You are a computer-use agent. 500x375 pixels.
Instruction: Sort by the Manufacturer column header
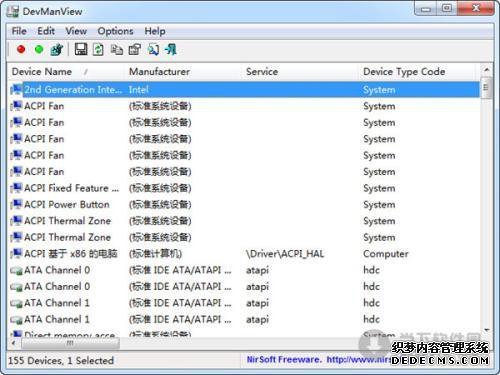tap(184, 71)
